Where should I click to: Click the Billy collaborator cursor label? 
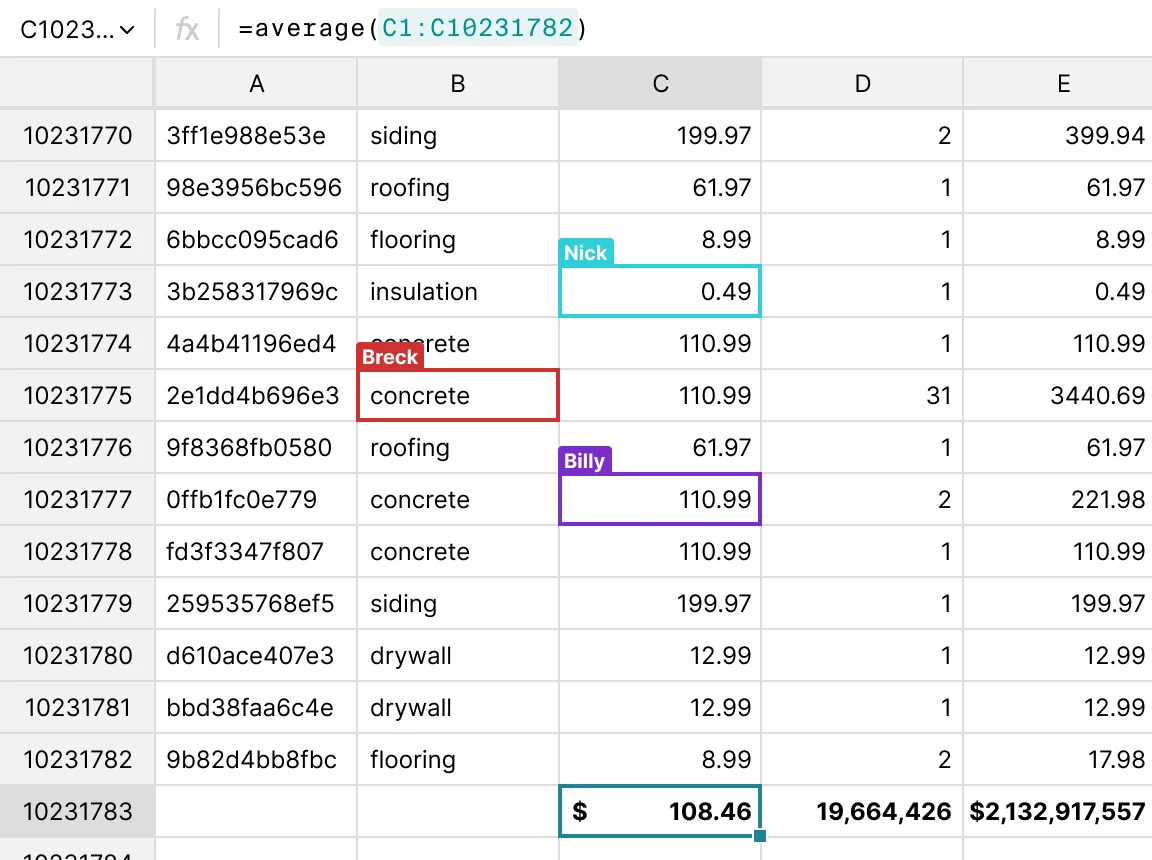[584, 461]
